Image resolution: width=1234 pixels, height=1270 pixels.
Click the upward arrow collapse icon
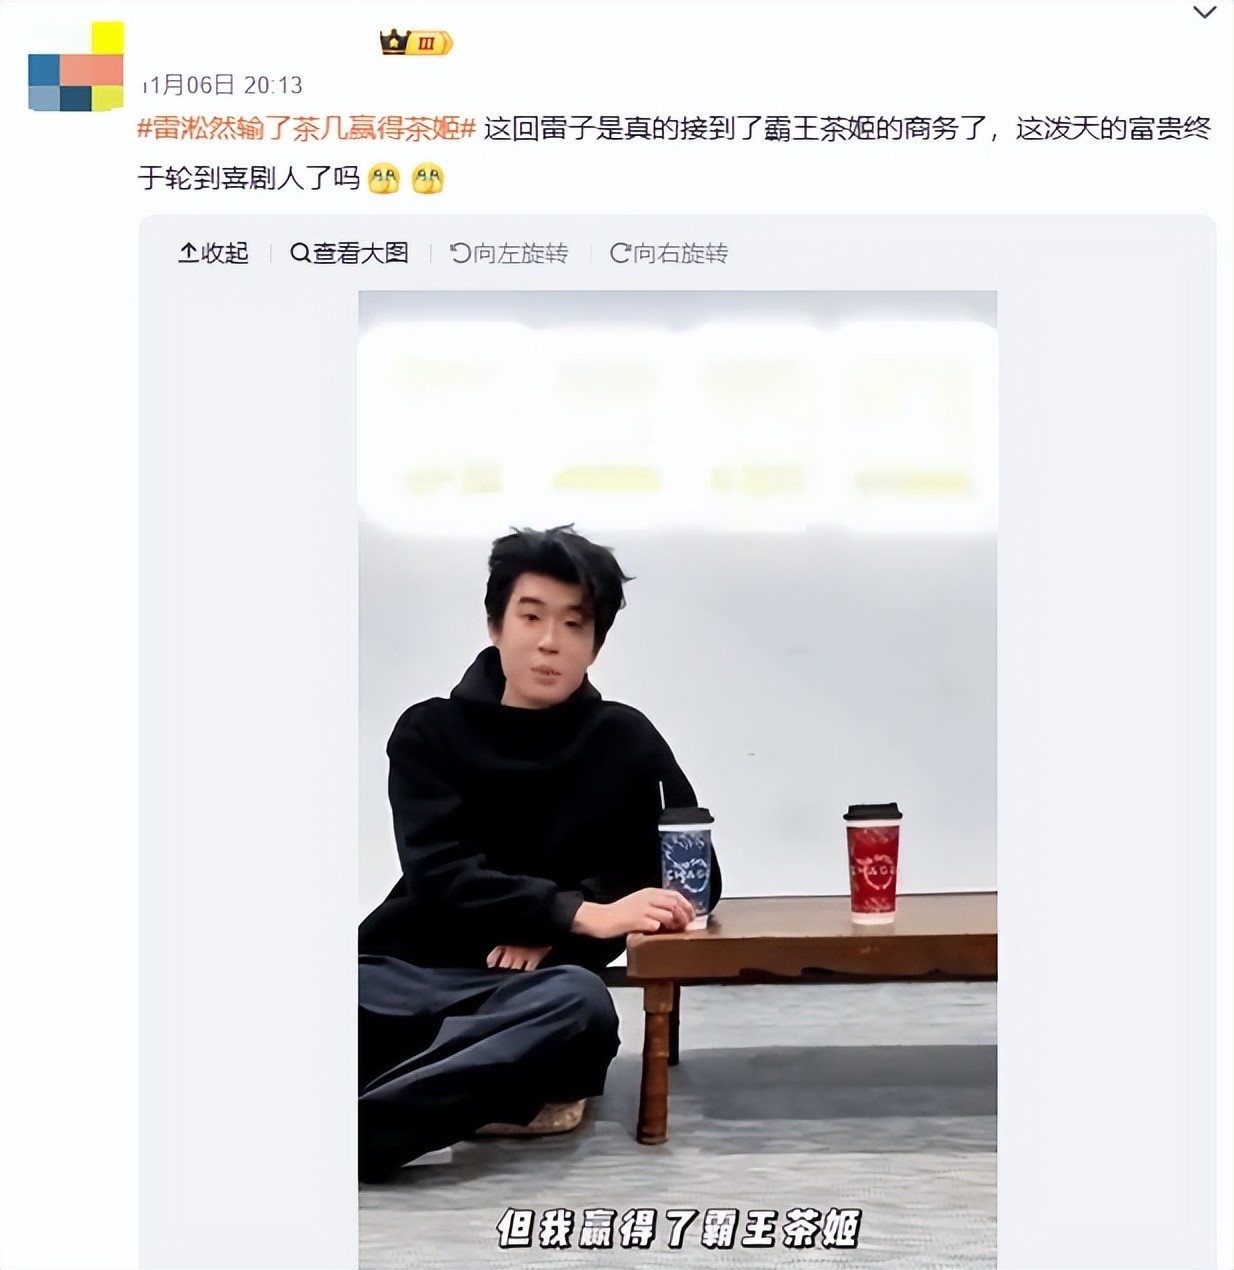coord(188,253)
